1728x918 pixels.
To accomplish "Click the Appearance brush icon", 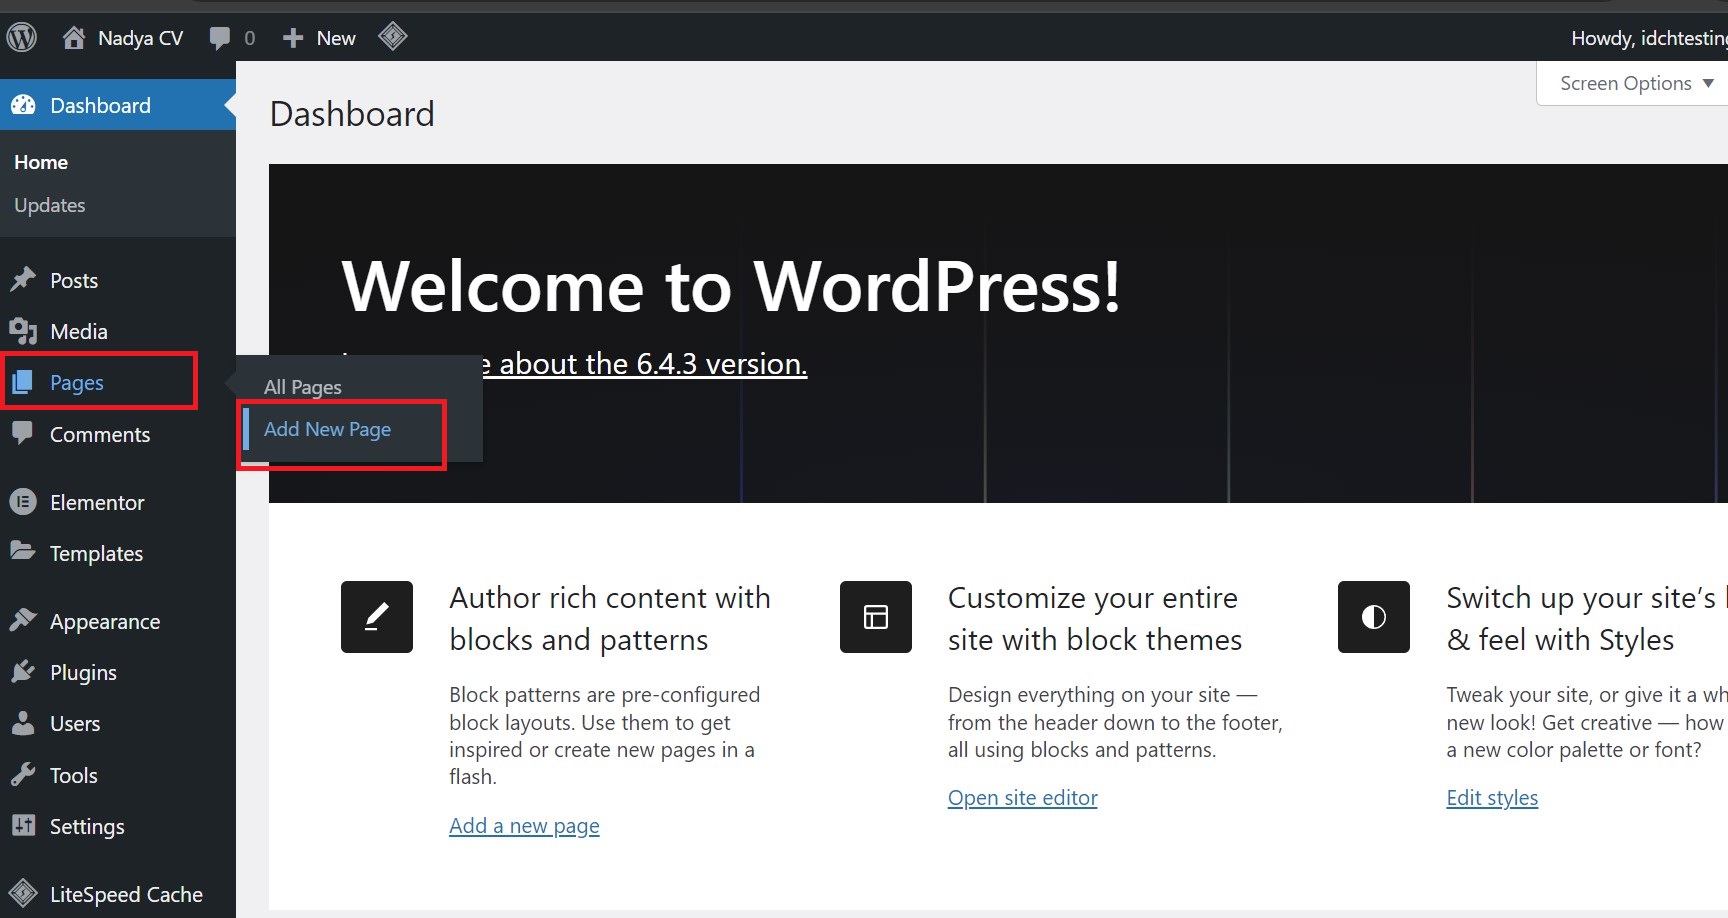I will [x=24, y=620].
